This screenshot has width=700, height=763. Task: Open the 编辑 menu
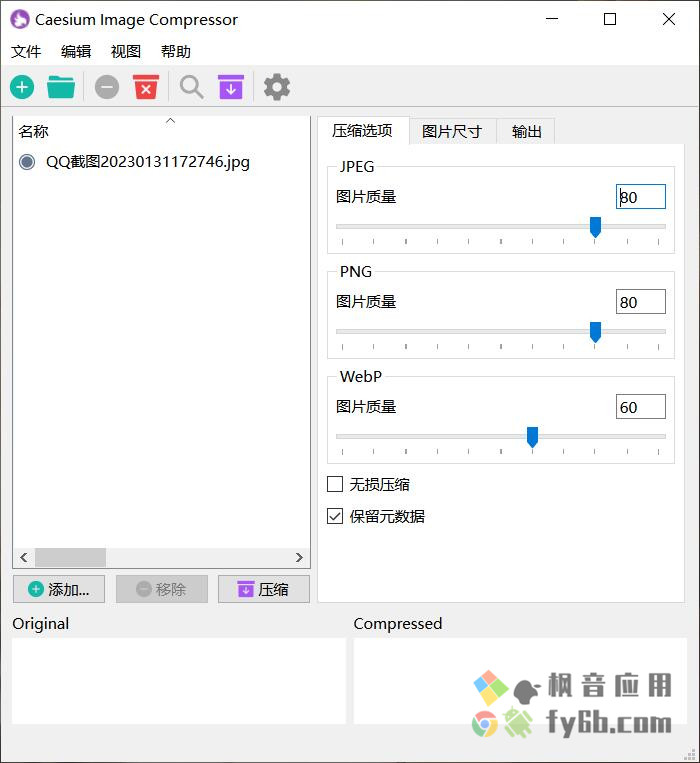[x=76, y=51]
